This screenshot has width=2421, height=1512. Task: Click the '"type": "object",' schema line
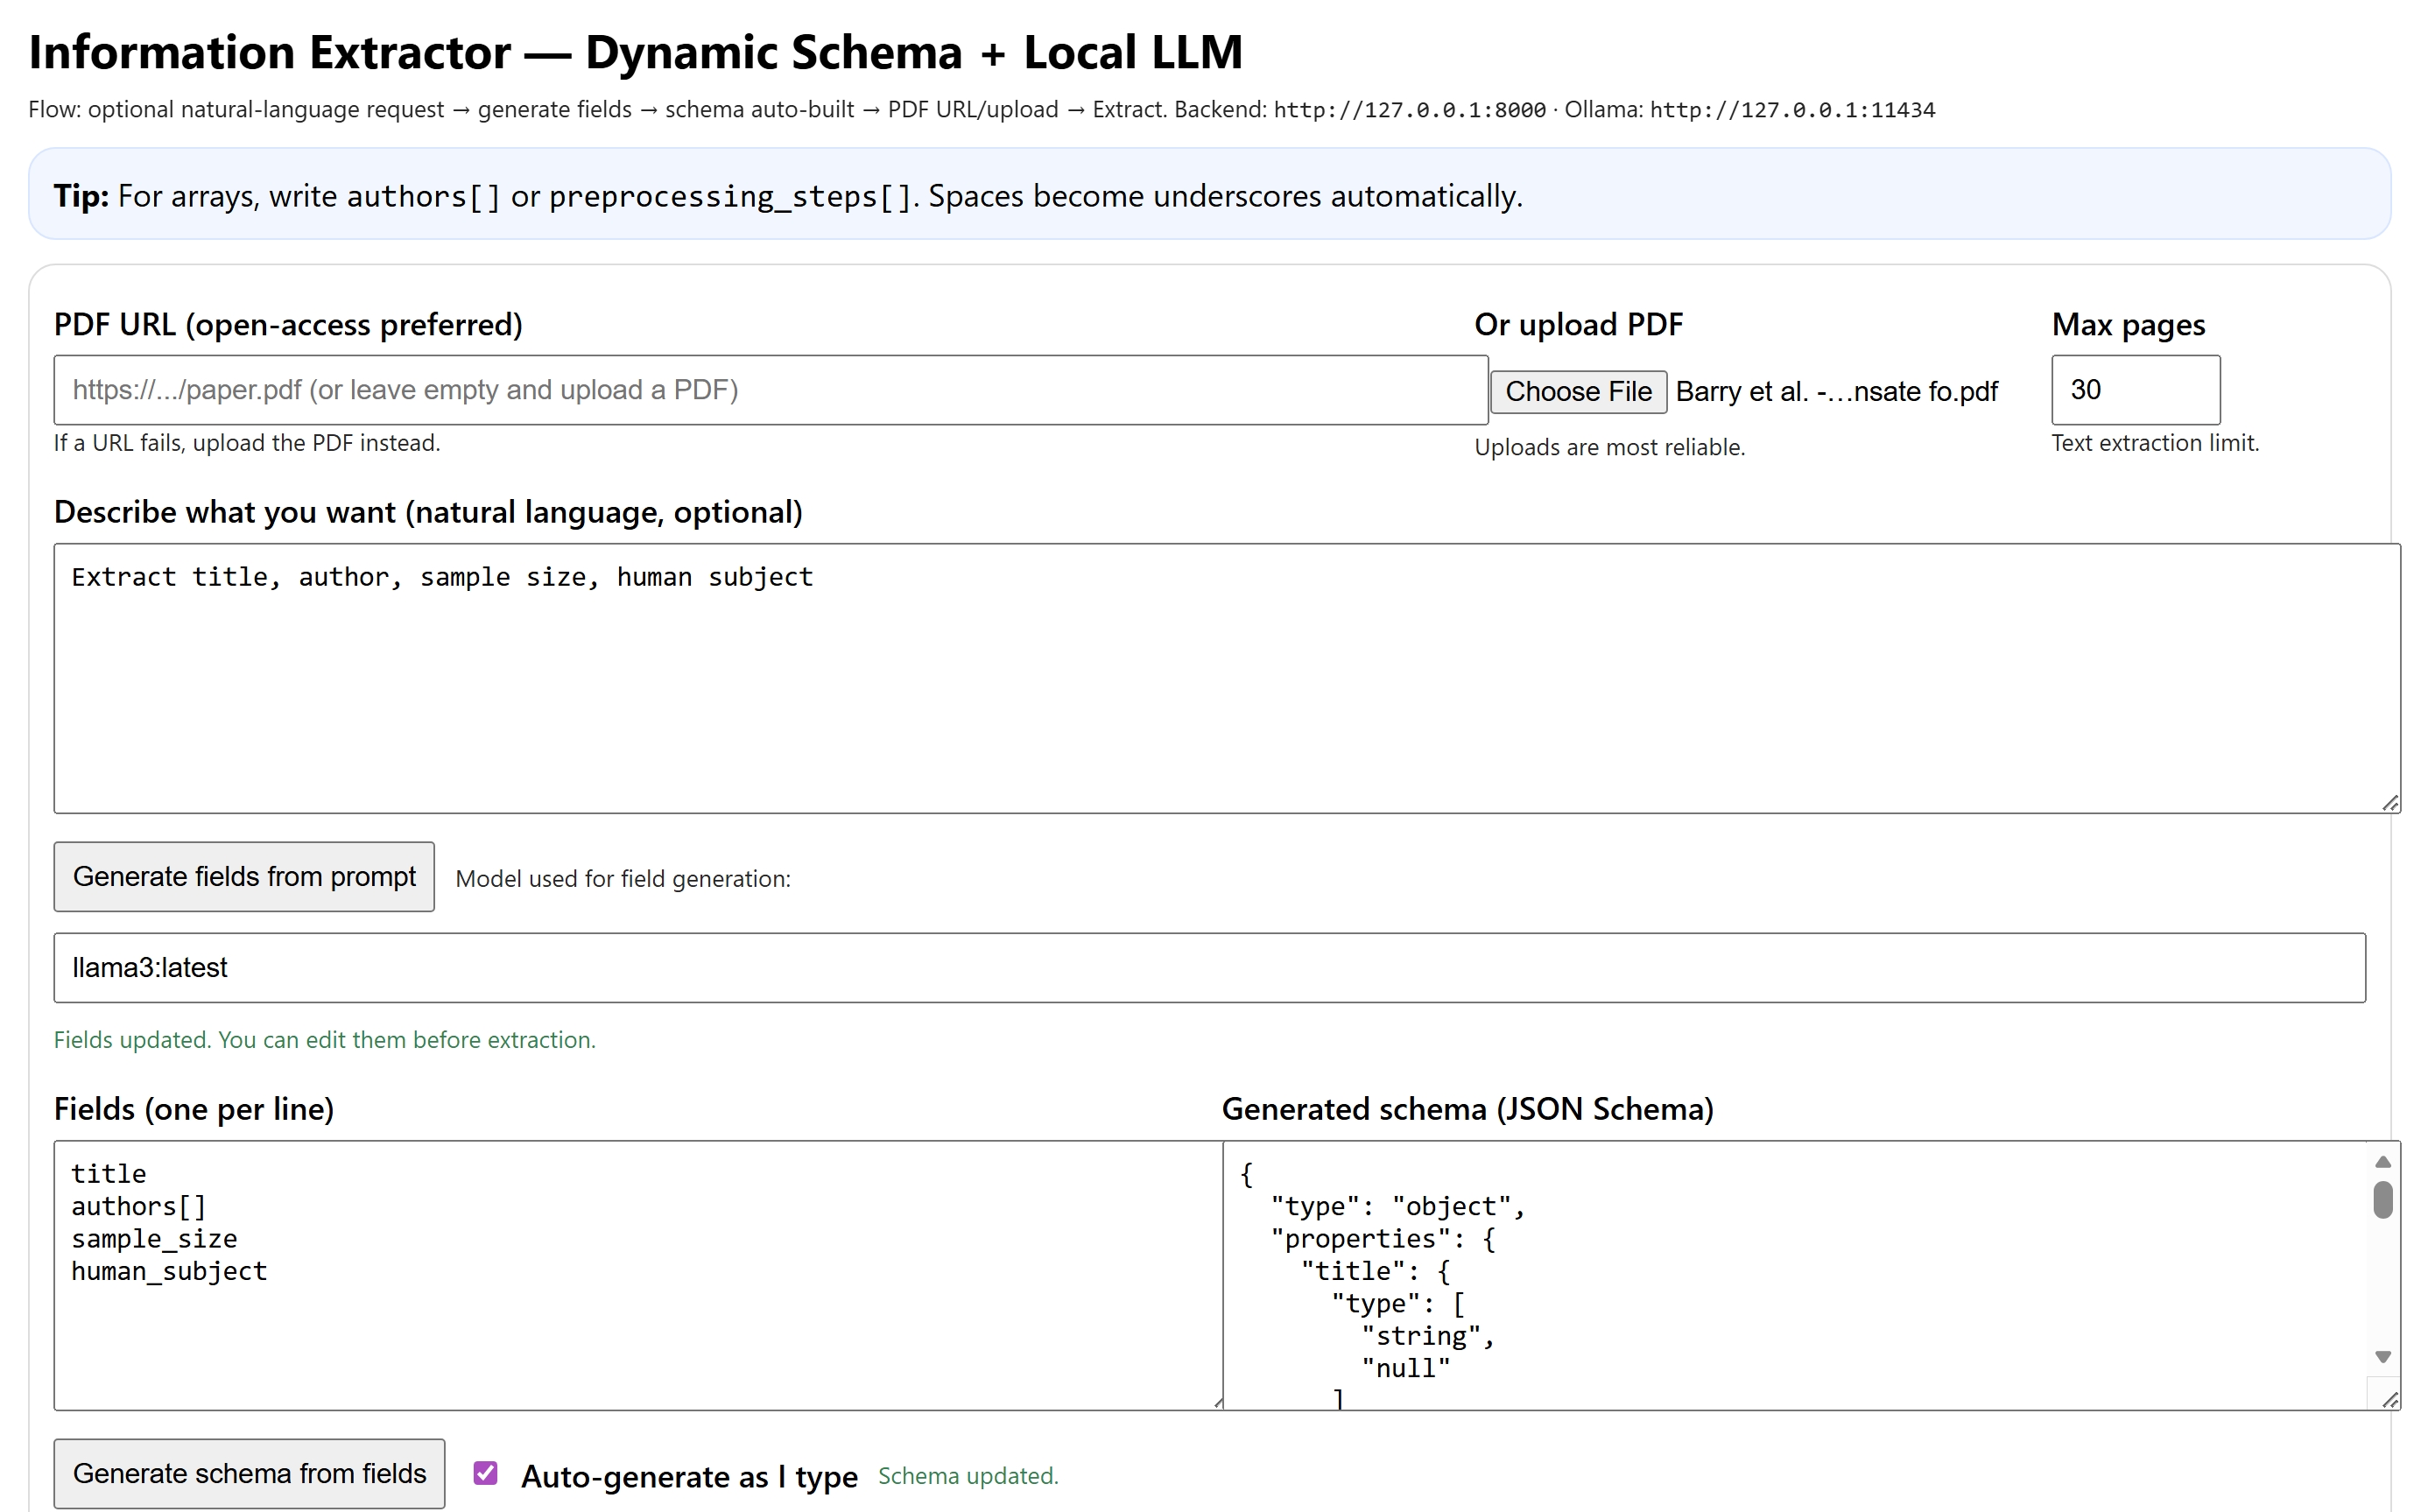click(x=1398, y=1207)
